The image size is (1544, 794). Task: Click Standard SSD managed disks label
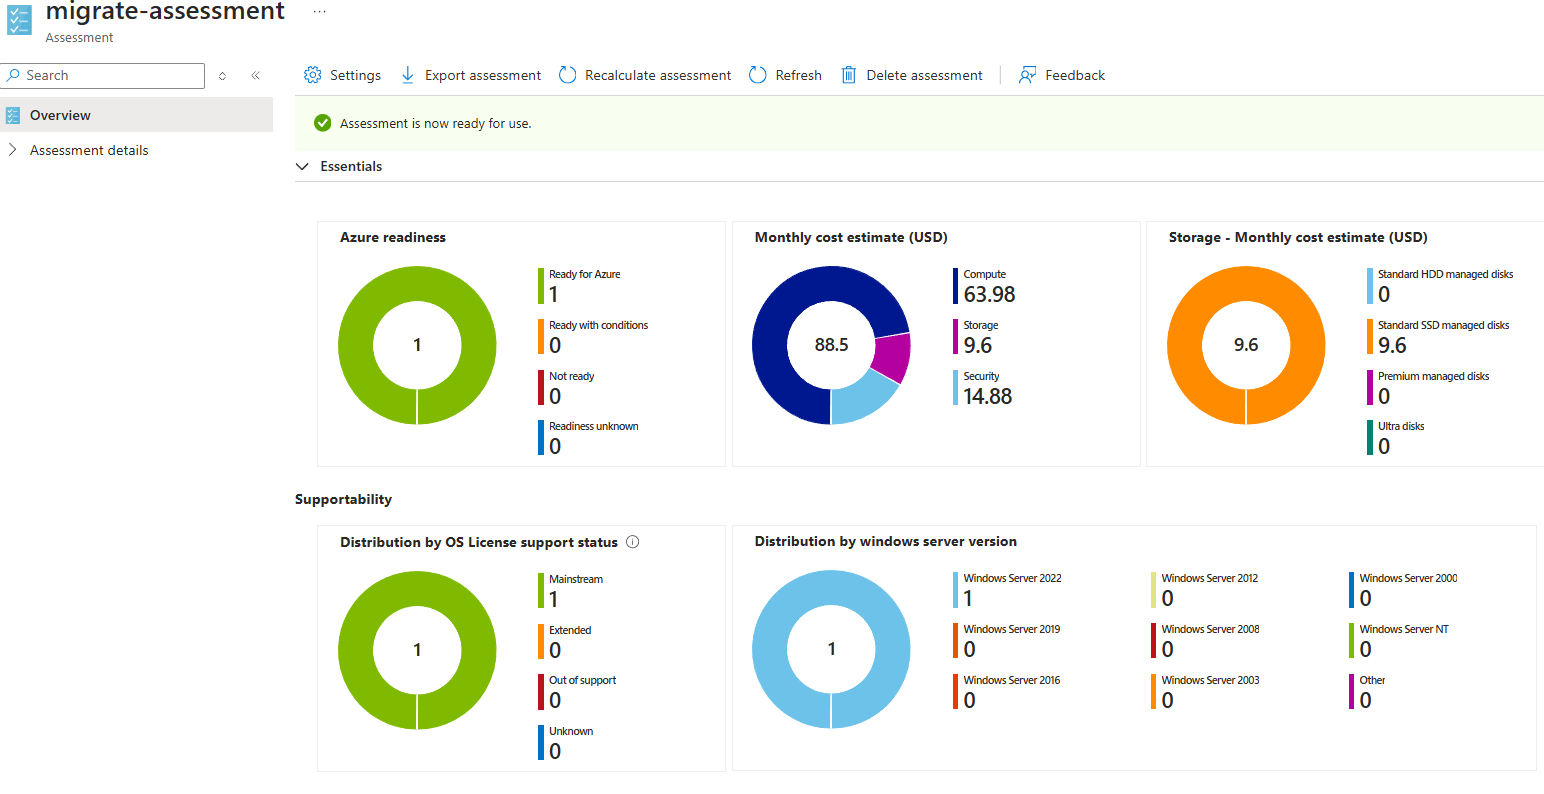click(x=1443, y=325)
